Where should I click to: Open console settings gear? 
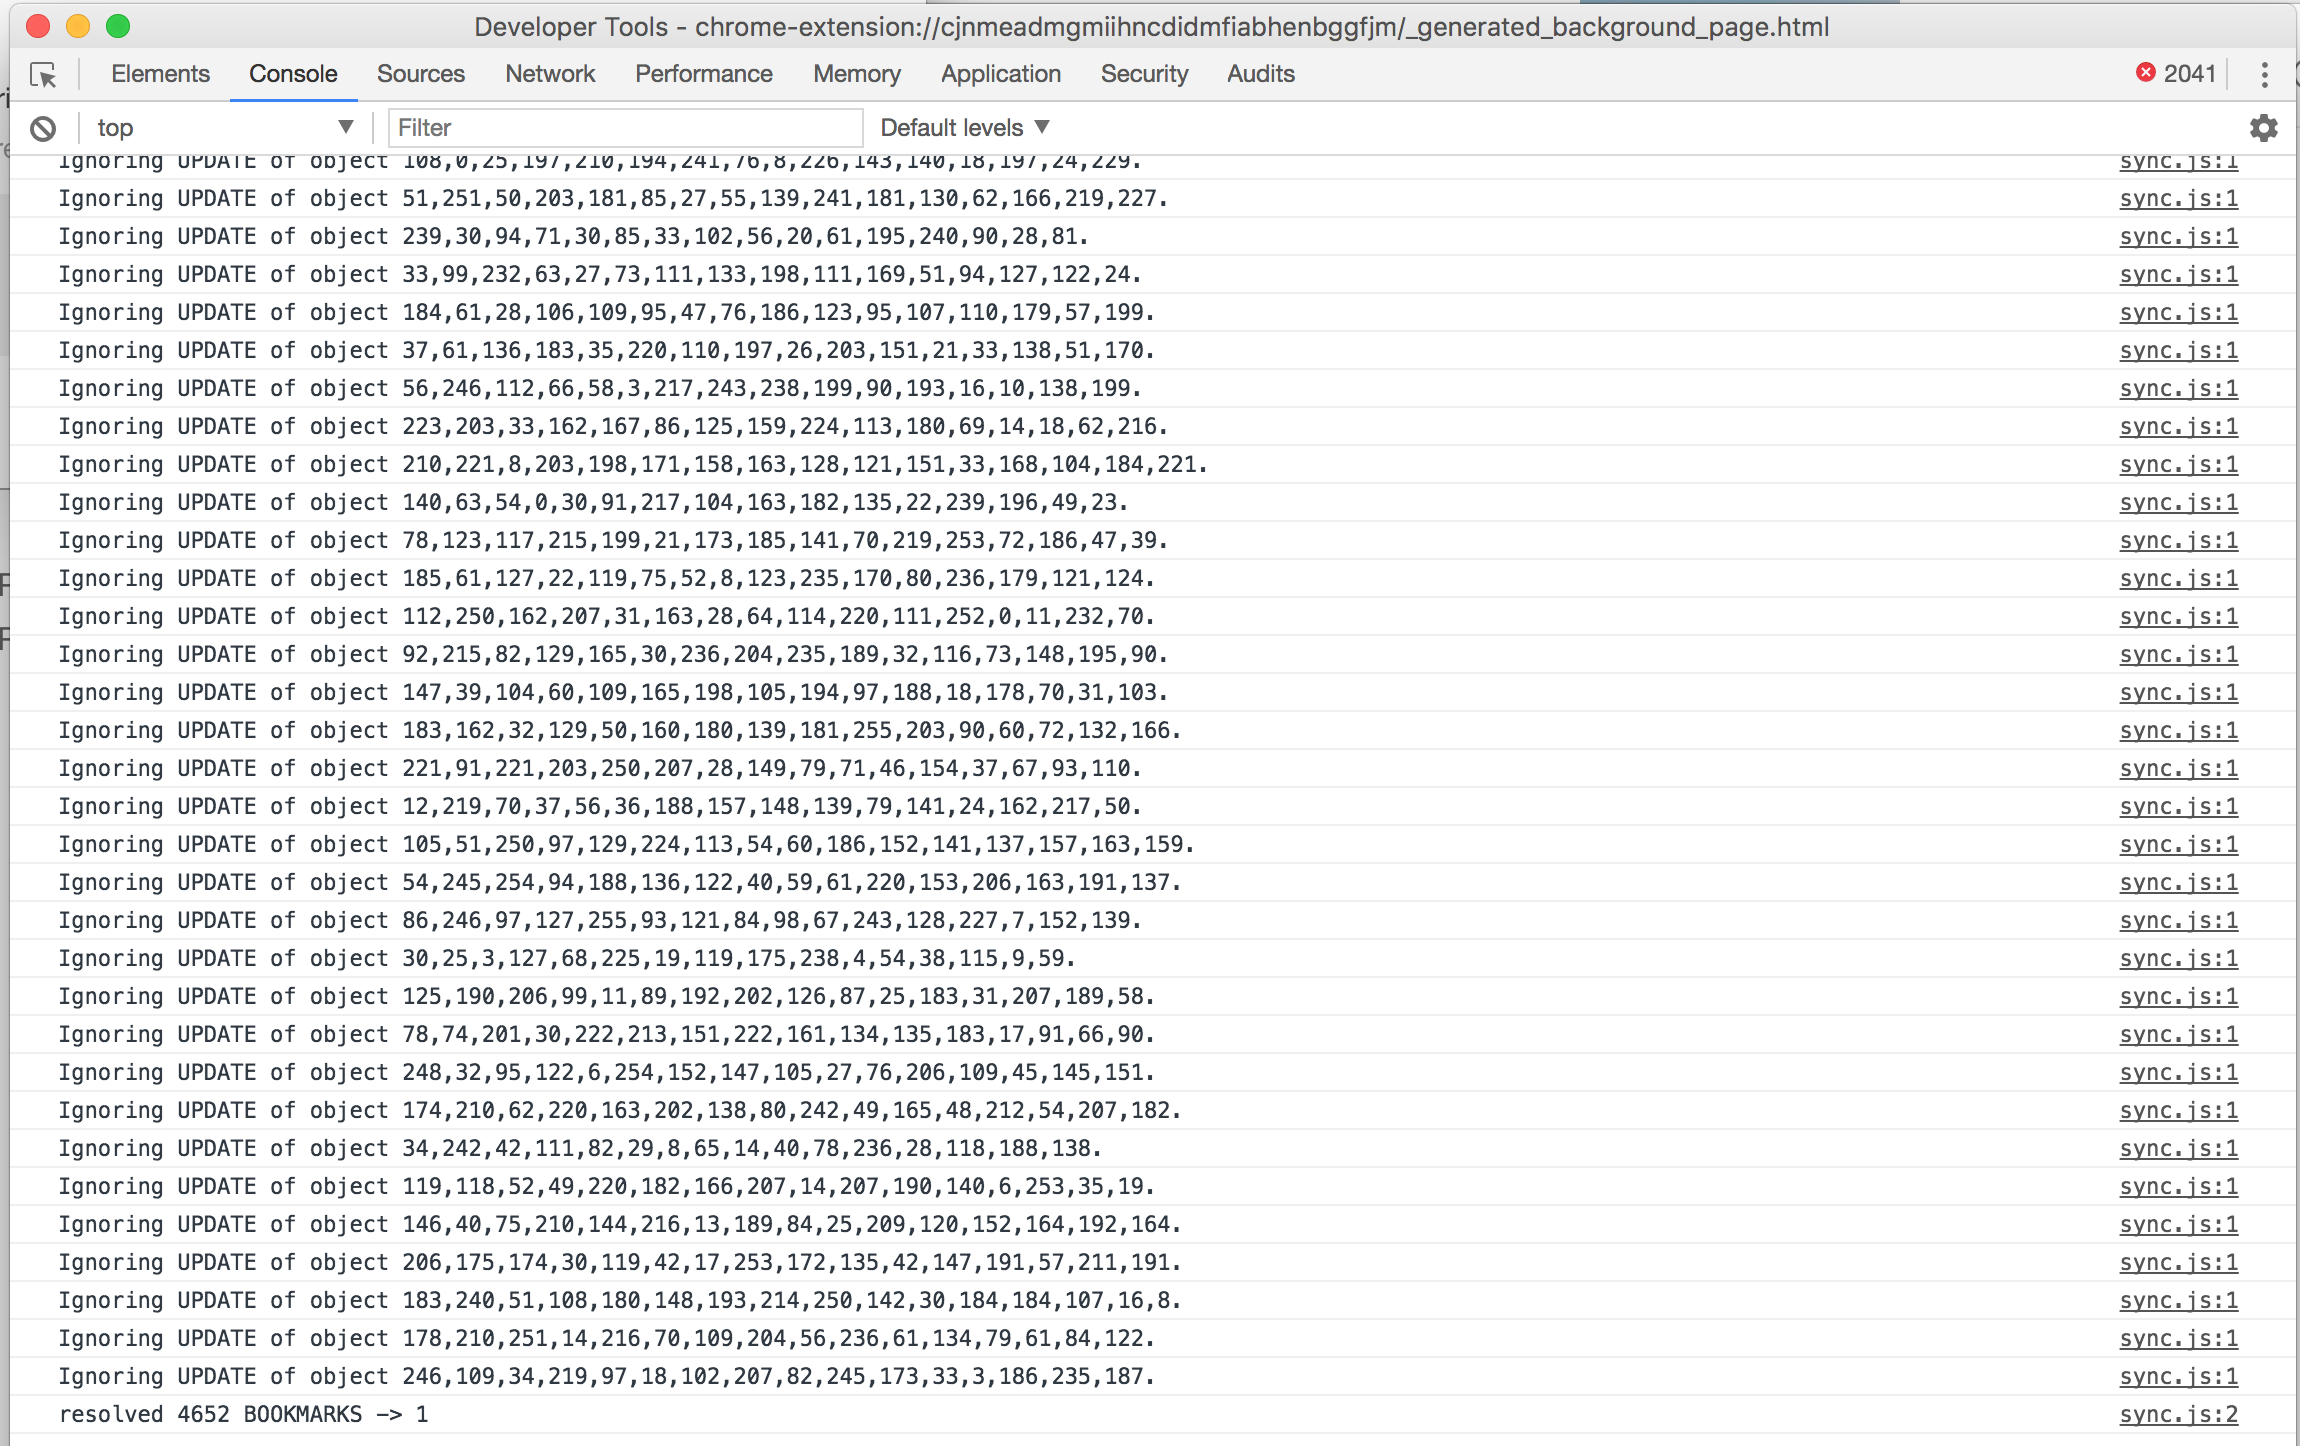click(2264, 128)
